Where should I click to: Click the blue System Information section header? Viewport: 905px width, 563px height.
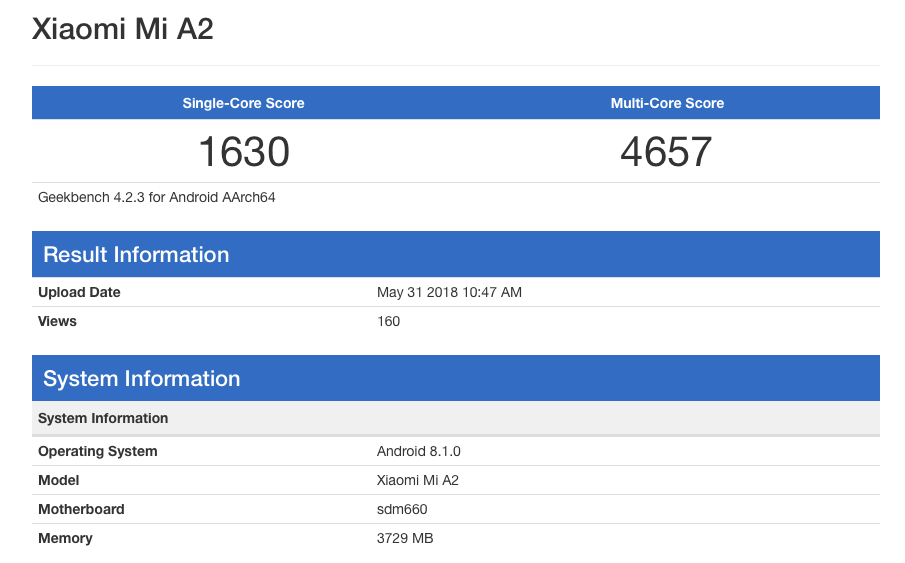[456, 378]
